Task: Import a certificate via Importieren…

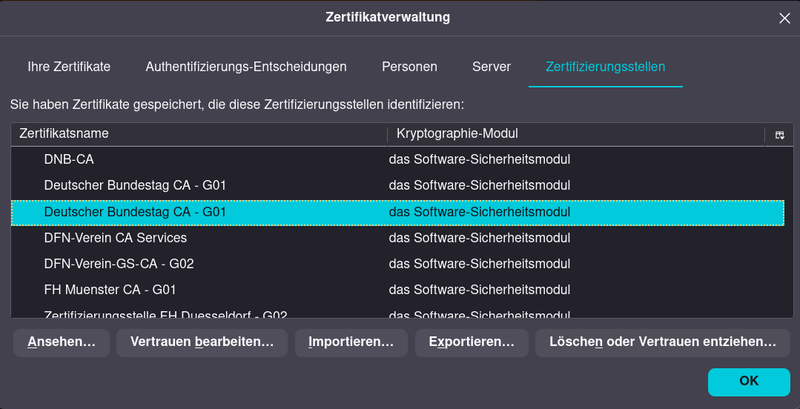Action: pyautogui.click(x=351, y=342)
